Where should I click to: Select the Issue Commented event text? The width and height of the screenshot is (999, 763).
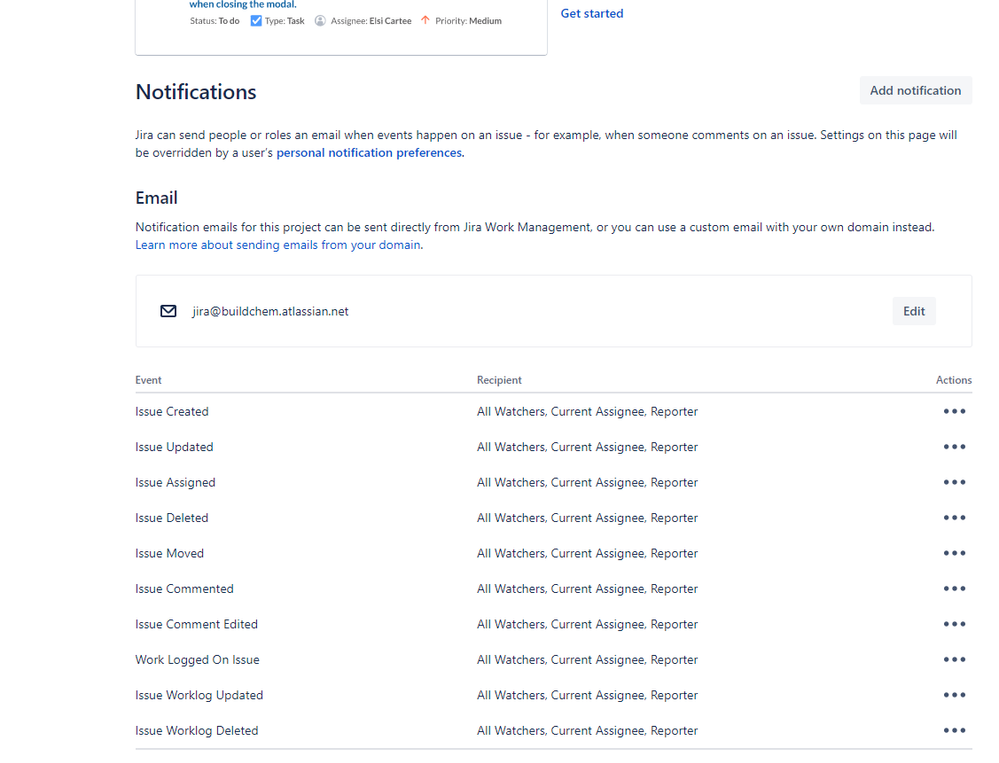tap(184, 588)
